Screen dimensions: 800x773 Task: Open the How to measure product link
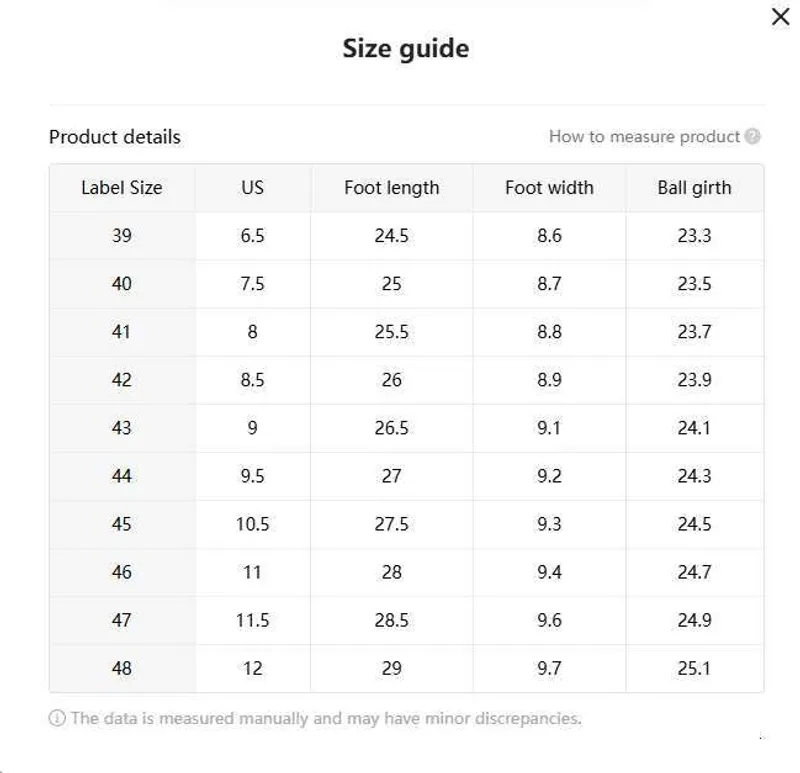click(x=644, y=136)
